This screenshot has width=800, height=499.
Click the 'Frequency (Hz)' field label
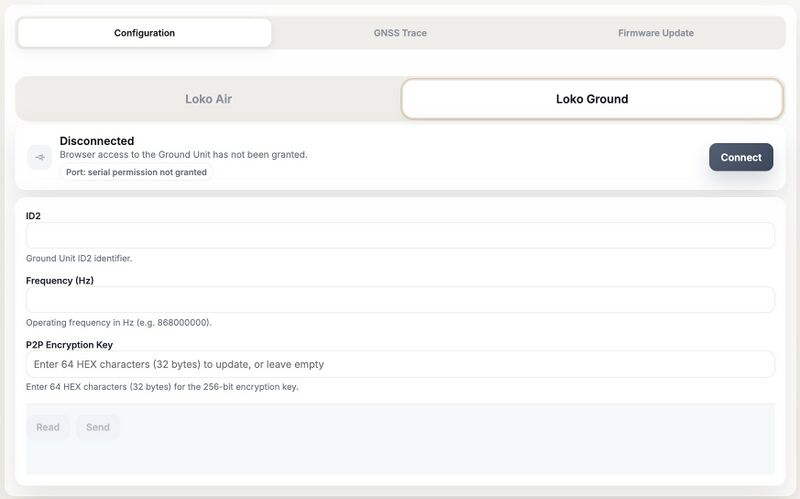pyautogui.click(x=60, y=281)
